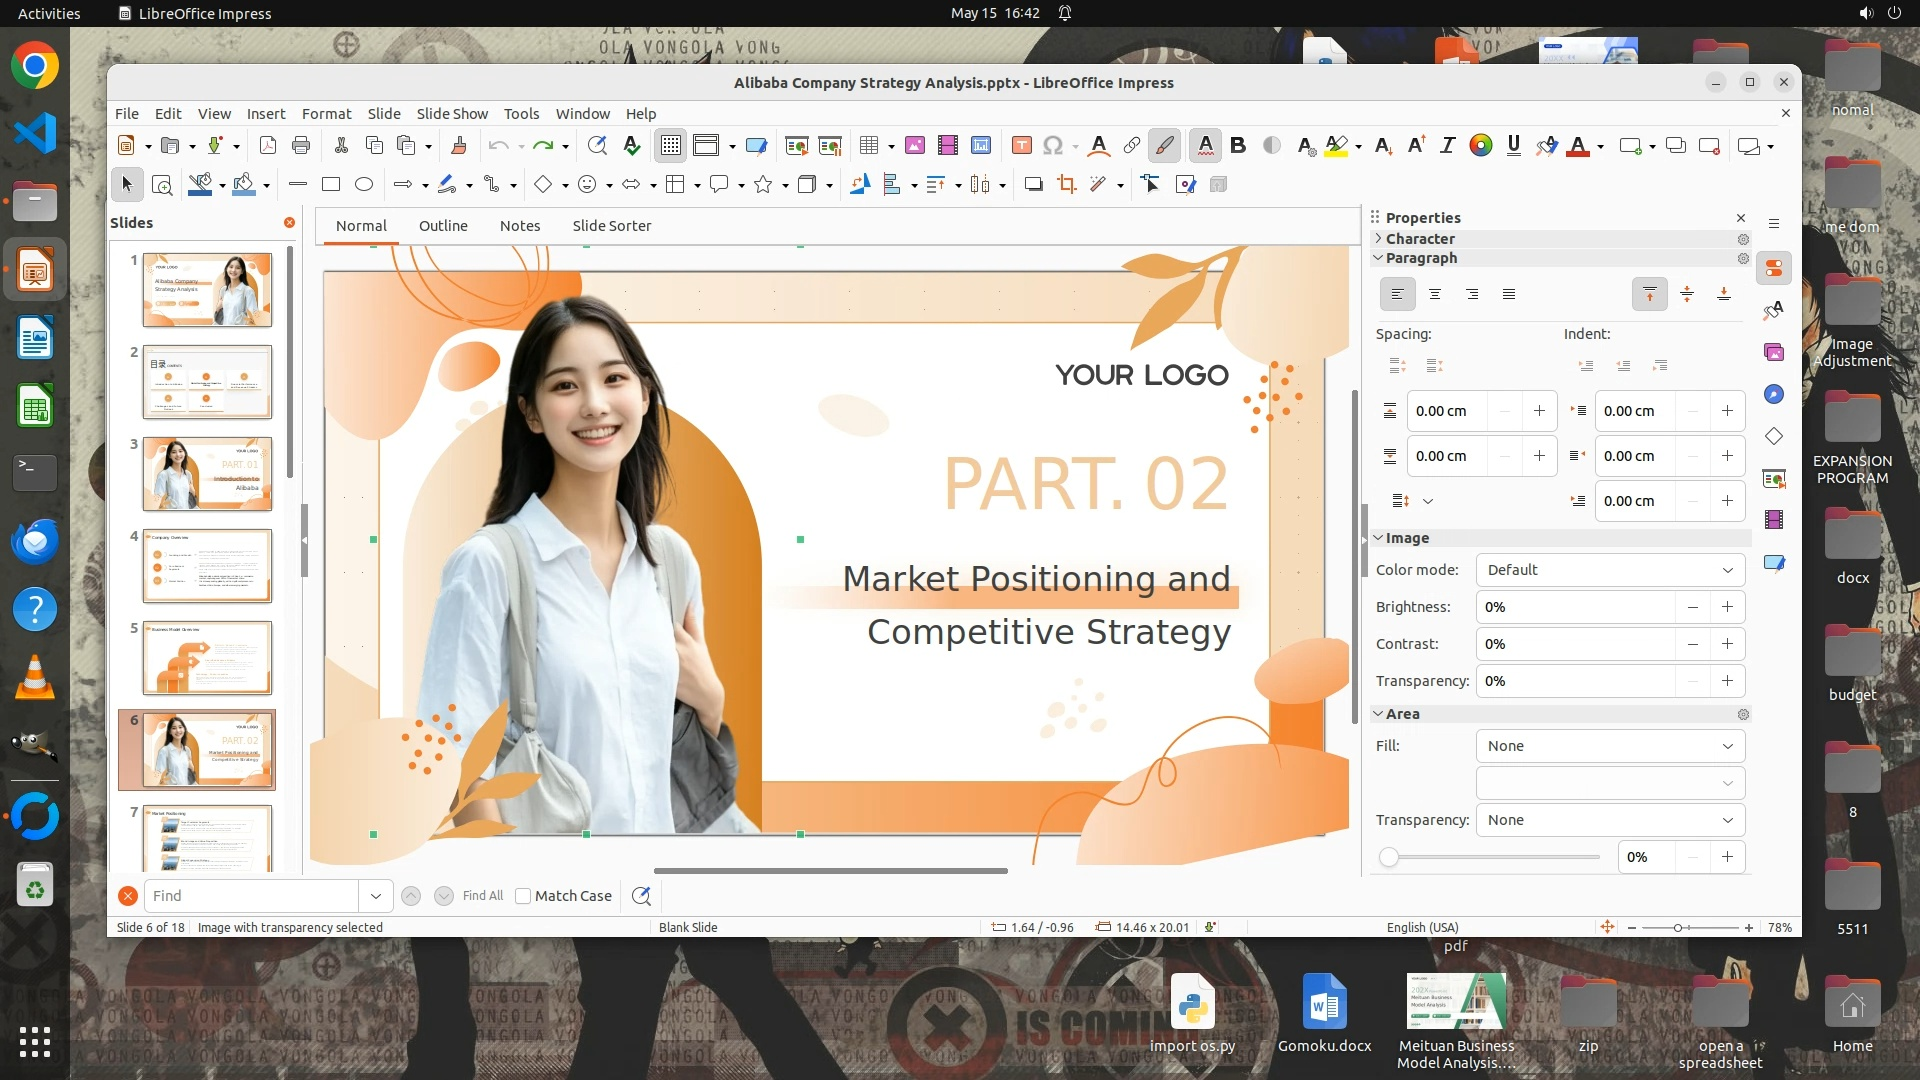Enable the Match Case checkbox
Screen dimensions: 1920x1080
523,896
